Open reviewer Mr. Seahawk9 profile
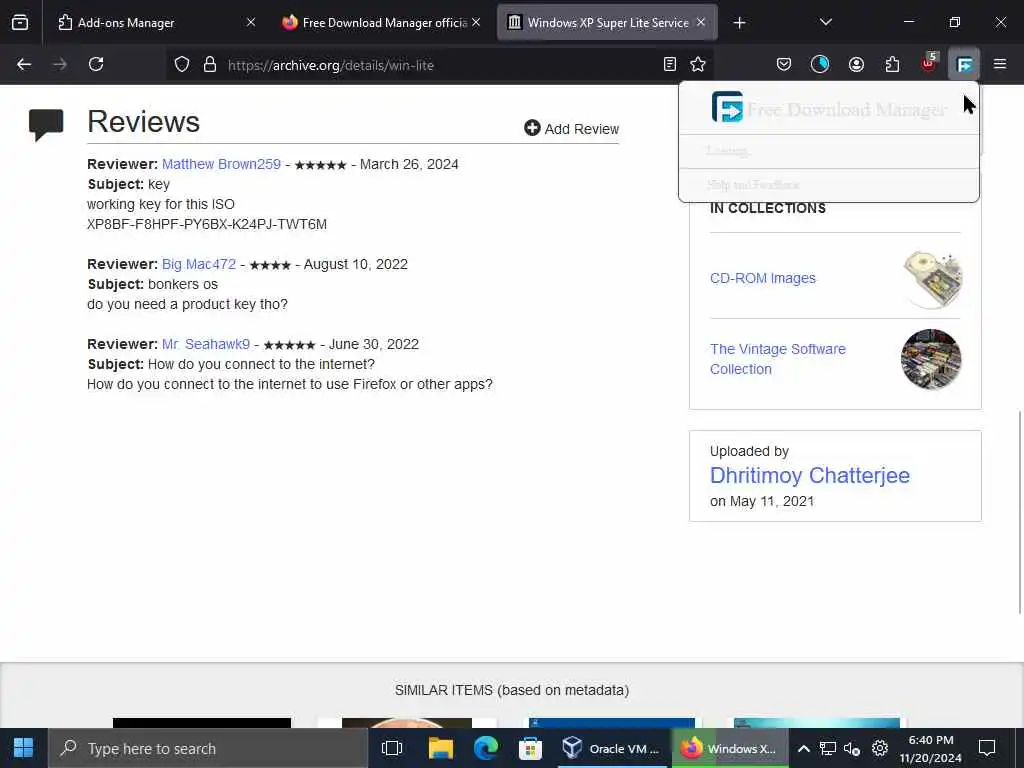The width and height of the screenshot is (1024, 768). tap(206, 344)
